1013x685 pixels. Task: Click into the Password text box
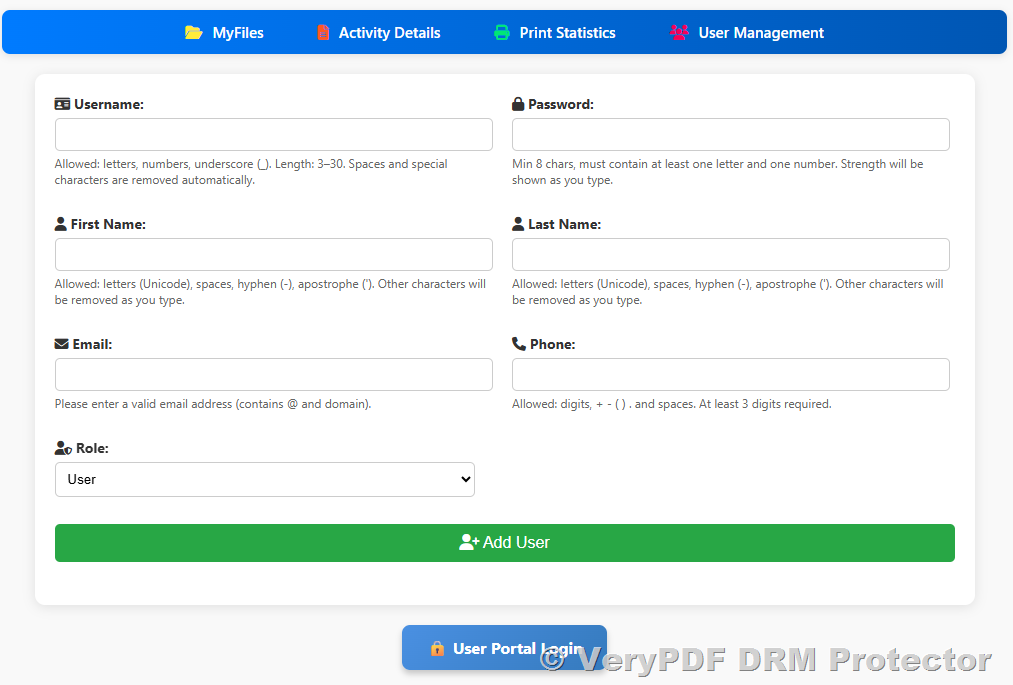coord(730,135)
